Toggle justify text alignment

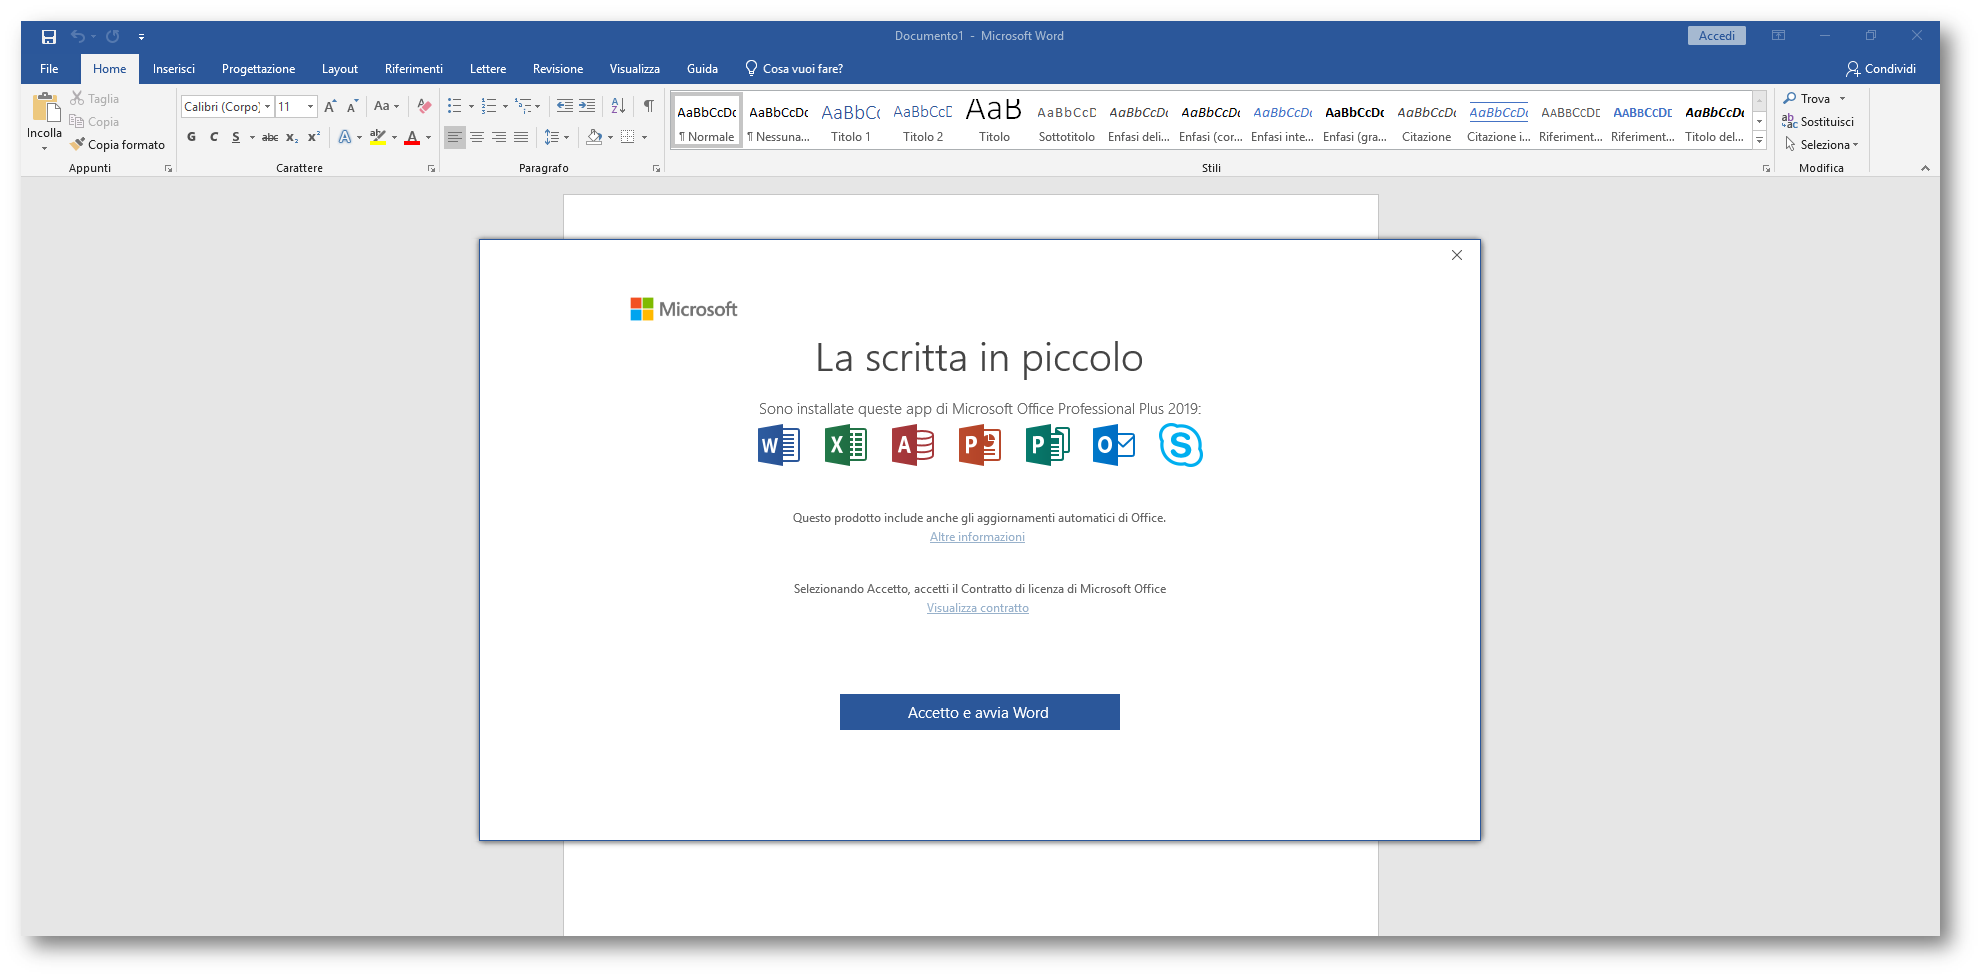pos(521,137)
